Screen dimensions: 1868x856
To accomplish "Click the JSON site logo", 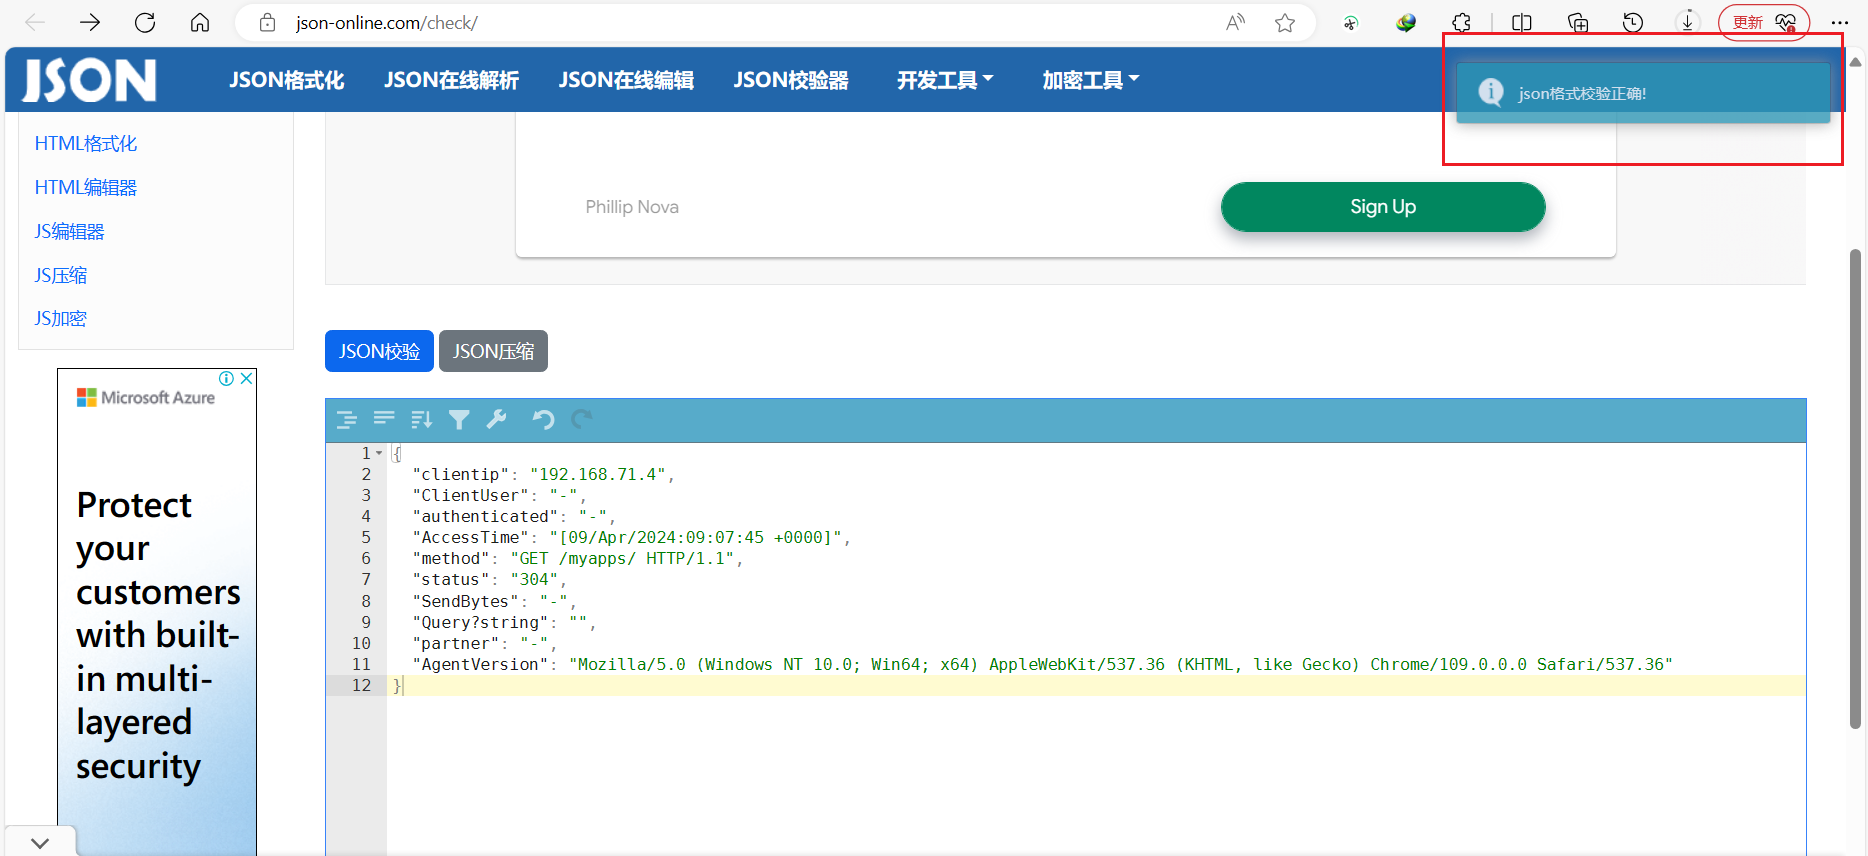I will coord(90,80).
